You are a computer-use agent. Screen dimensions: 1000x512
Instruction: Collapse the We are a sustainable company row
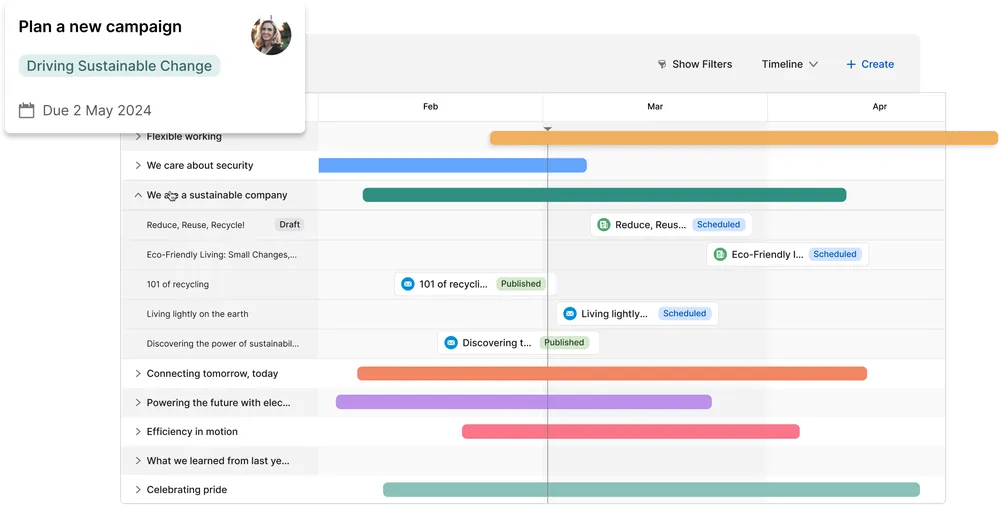[138, 196]
